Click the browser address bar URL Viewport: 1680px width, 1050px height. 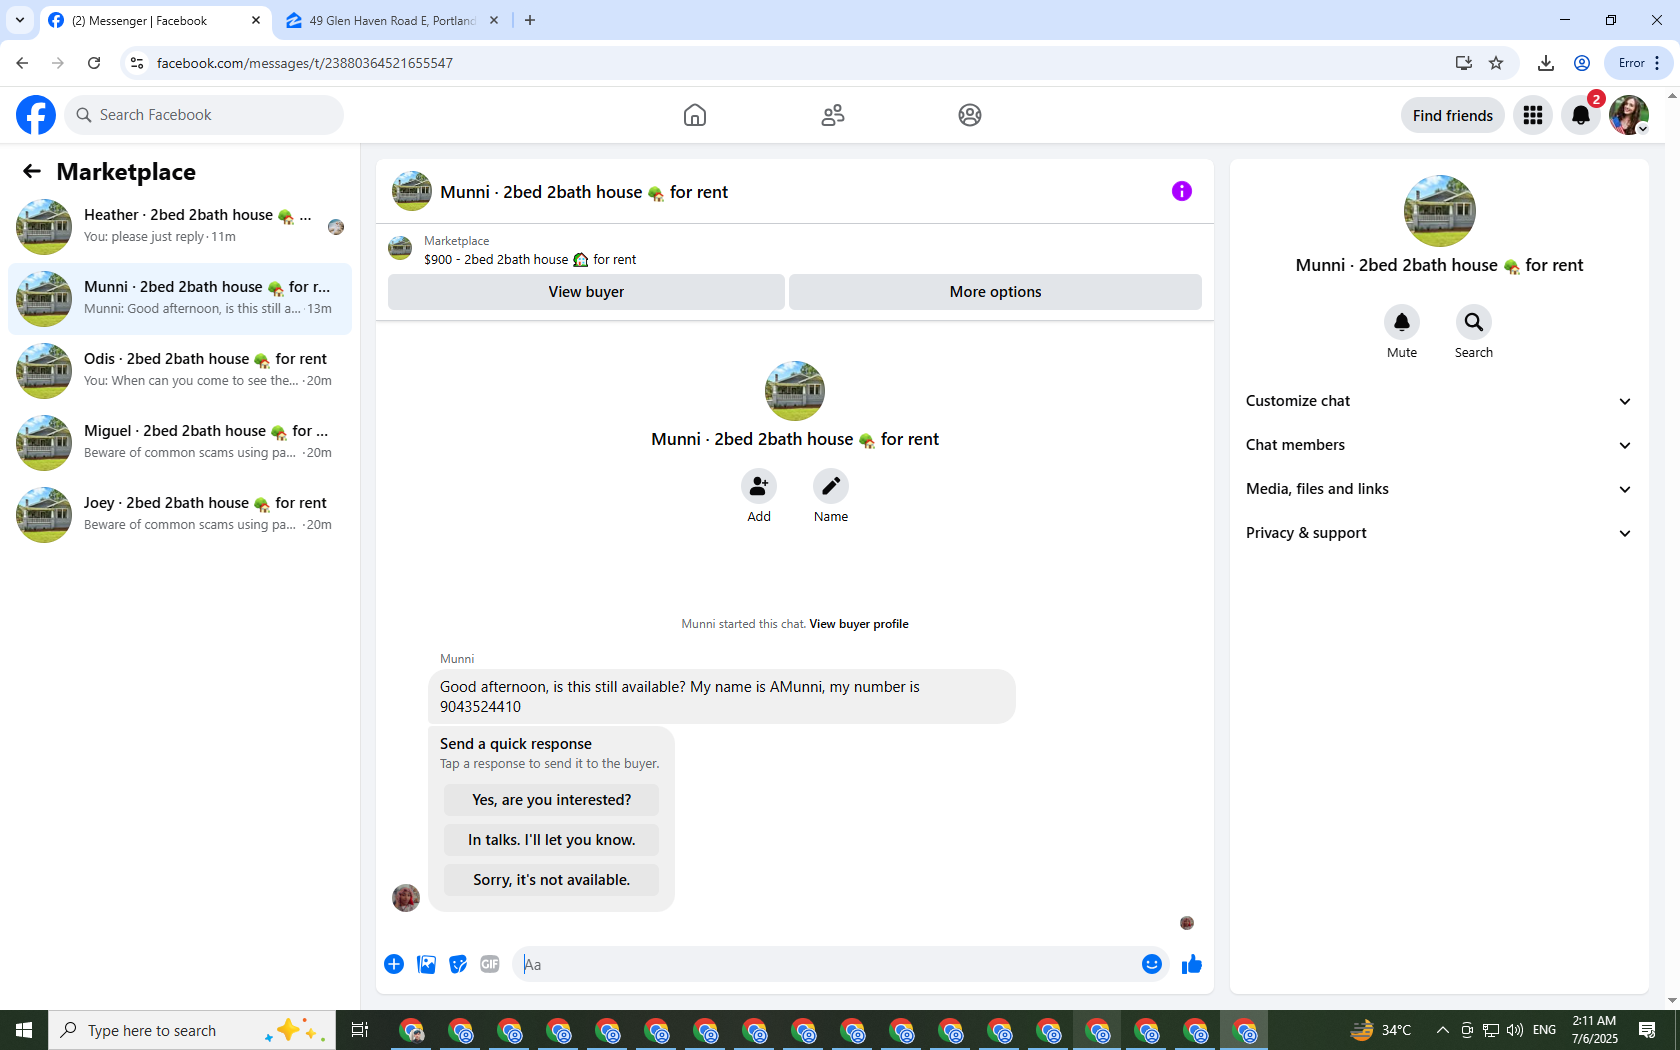tap(305, 63)
